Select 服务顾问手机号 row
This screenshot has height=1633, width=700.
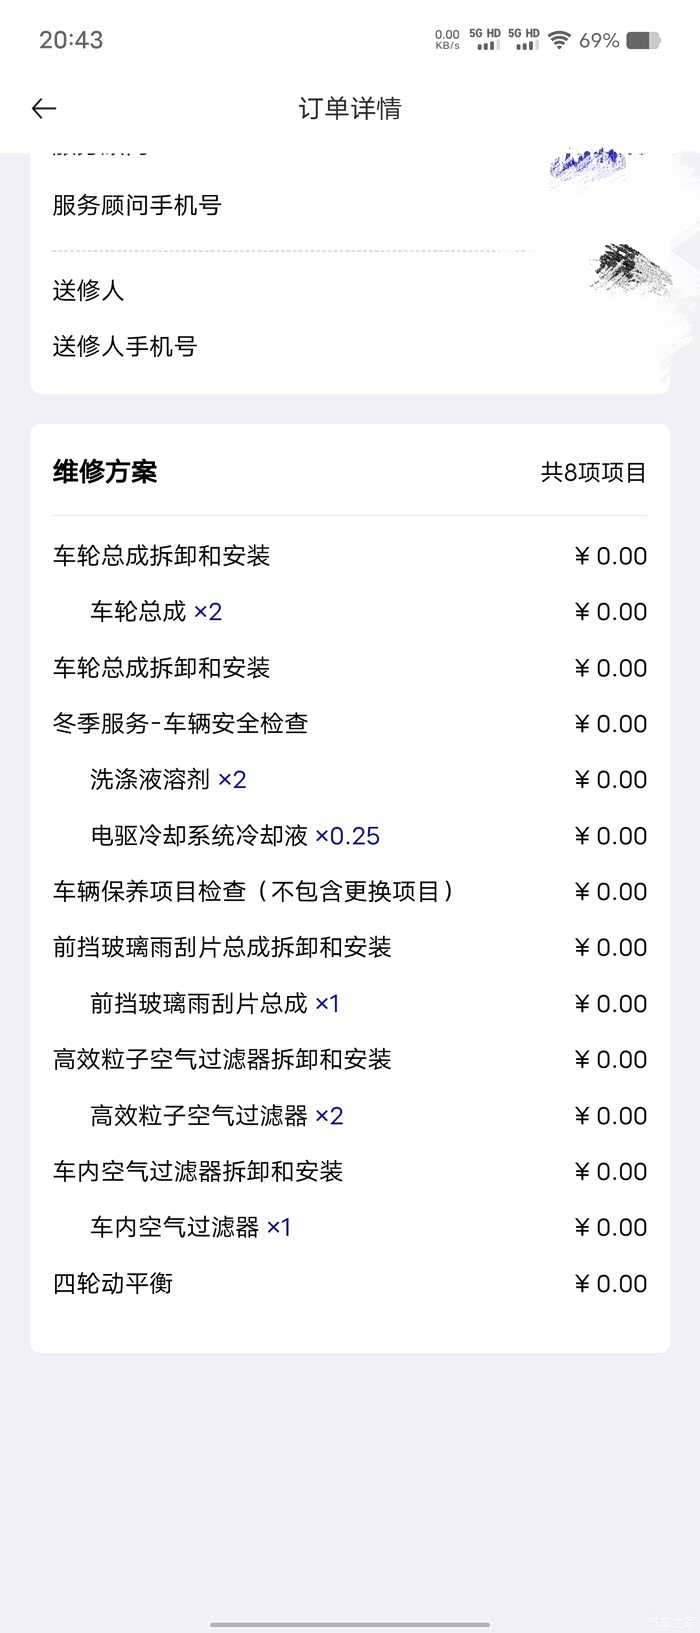pos(137,205)
